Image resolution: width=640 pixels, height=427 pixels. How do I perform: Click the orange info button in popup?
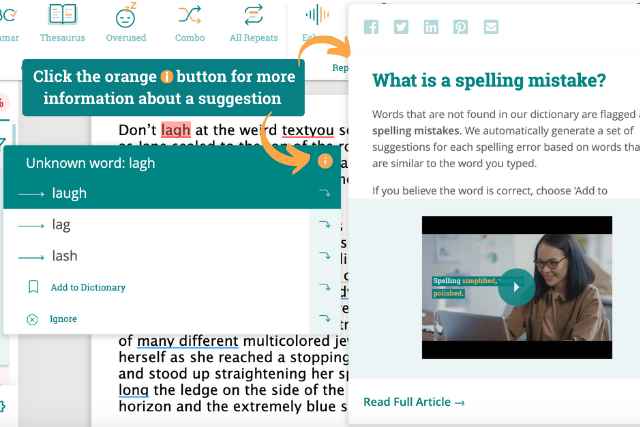325,161
